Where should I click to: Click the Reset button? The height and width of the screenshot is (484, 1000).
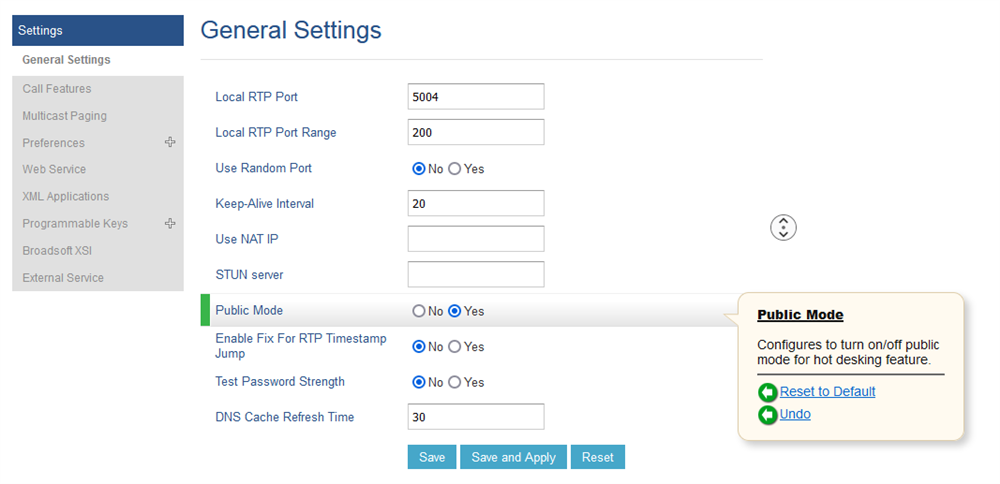598,457
